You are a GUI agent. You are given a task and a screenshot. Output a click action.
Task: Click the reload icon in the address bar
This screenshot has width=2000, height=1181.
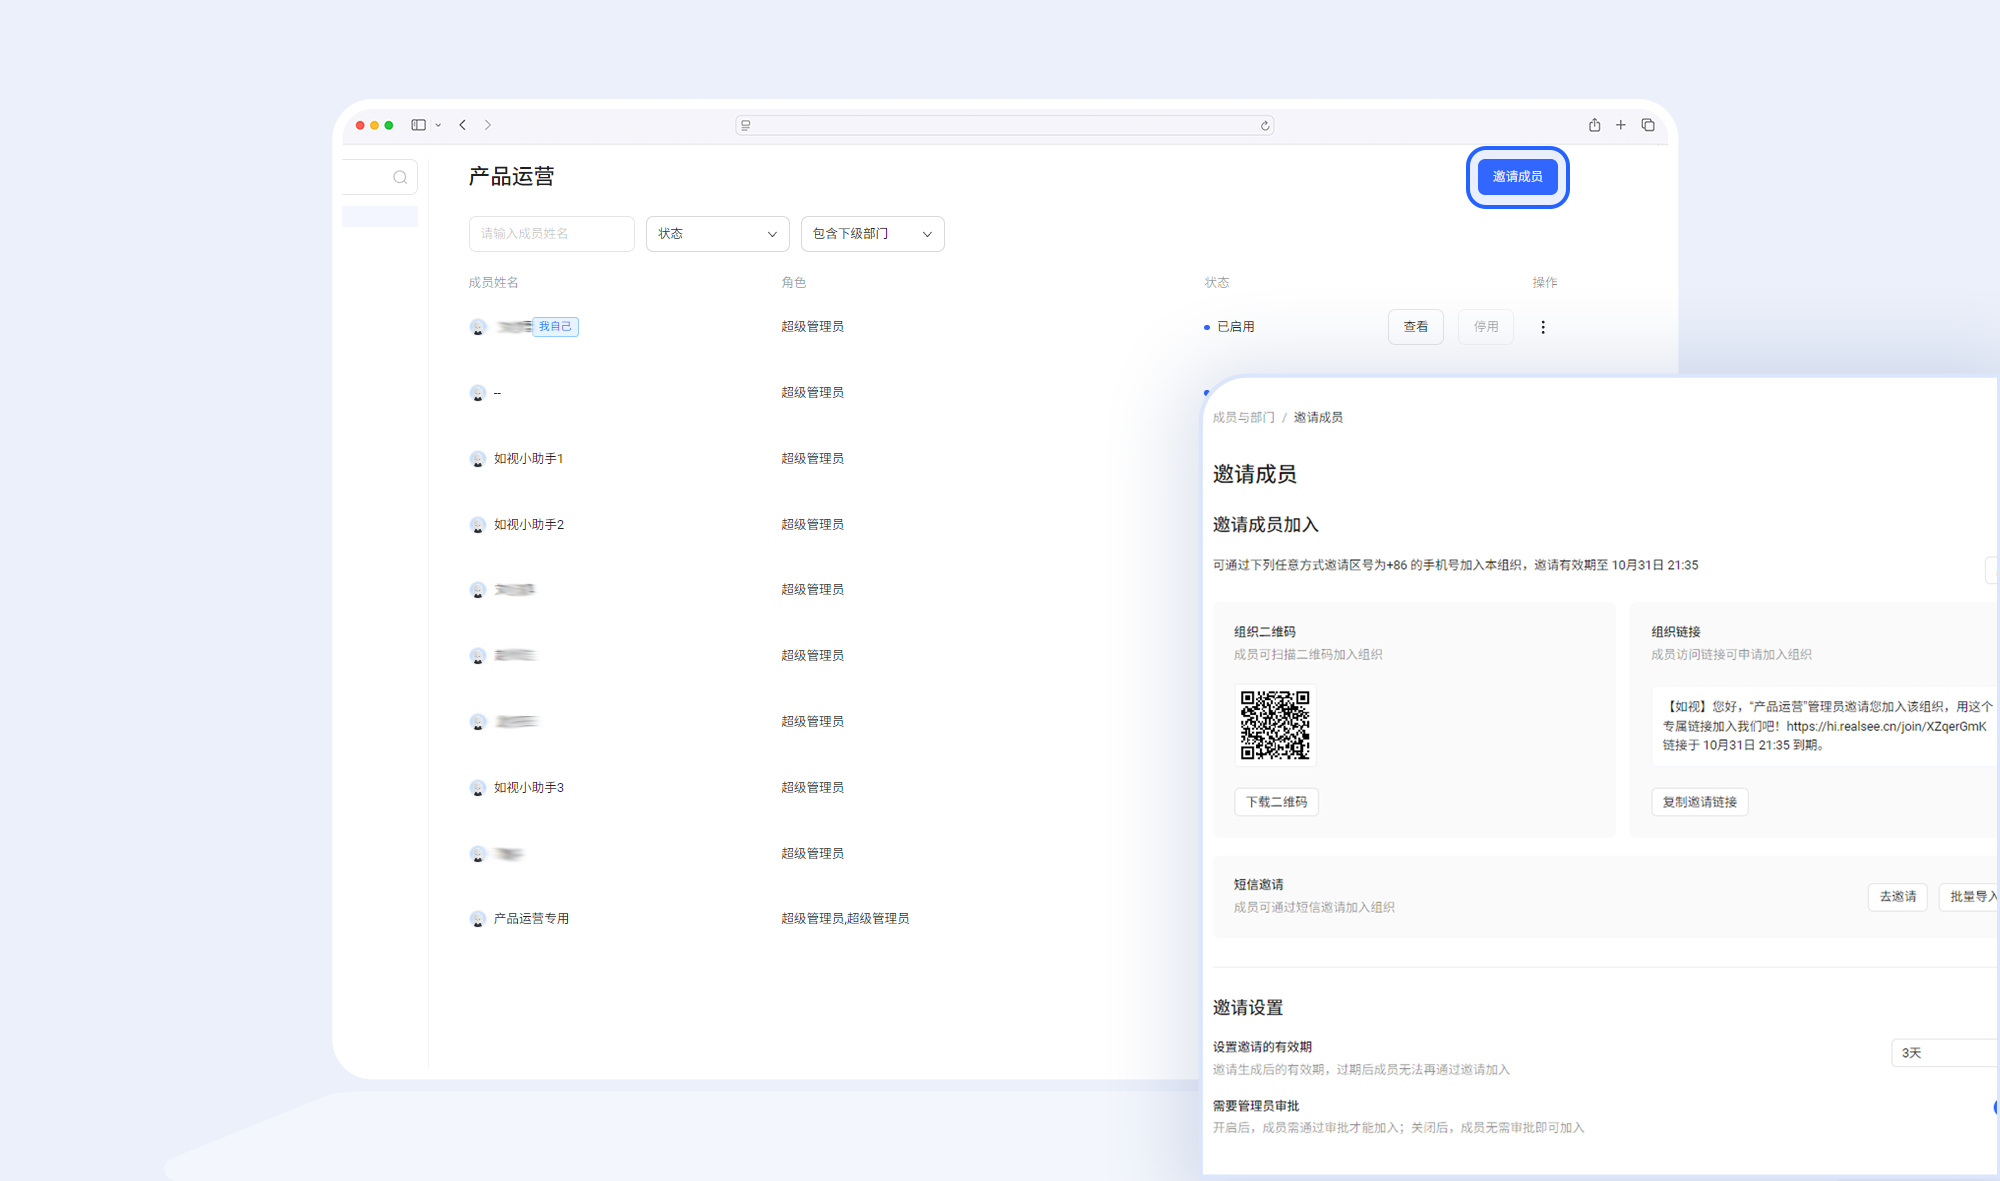pyautogui.click(x=1263, y=125)
